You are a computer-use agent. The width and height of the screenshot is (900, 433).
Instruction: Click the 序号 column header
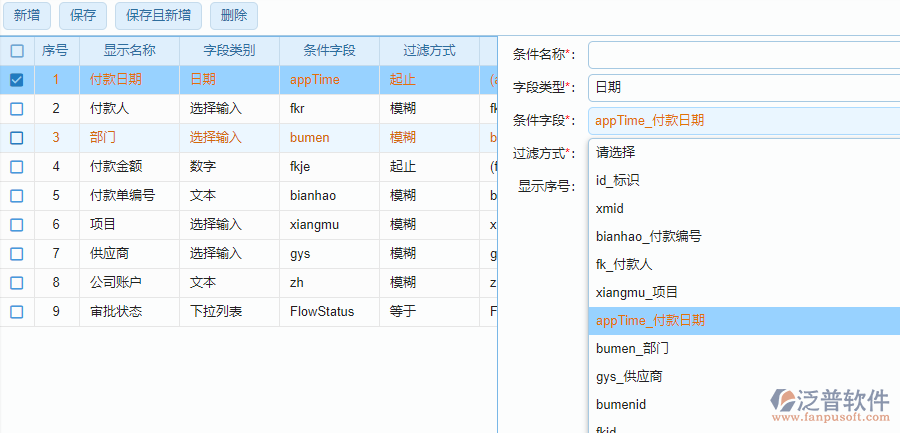point(55,51)
